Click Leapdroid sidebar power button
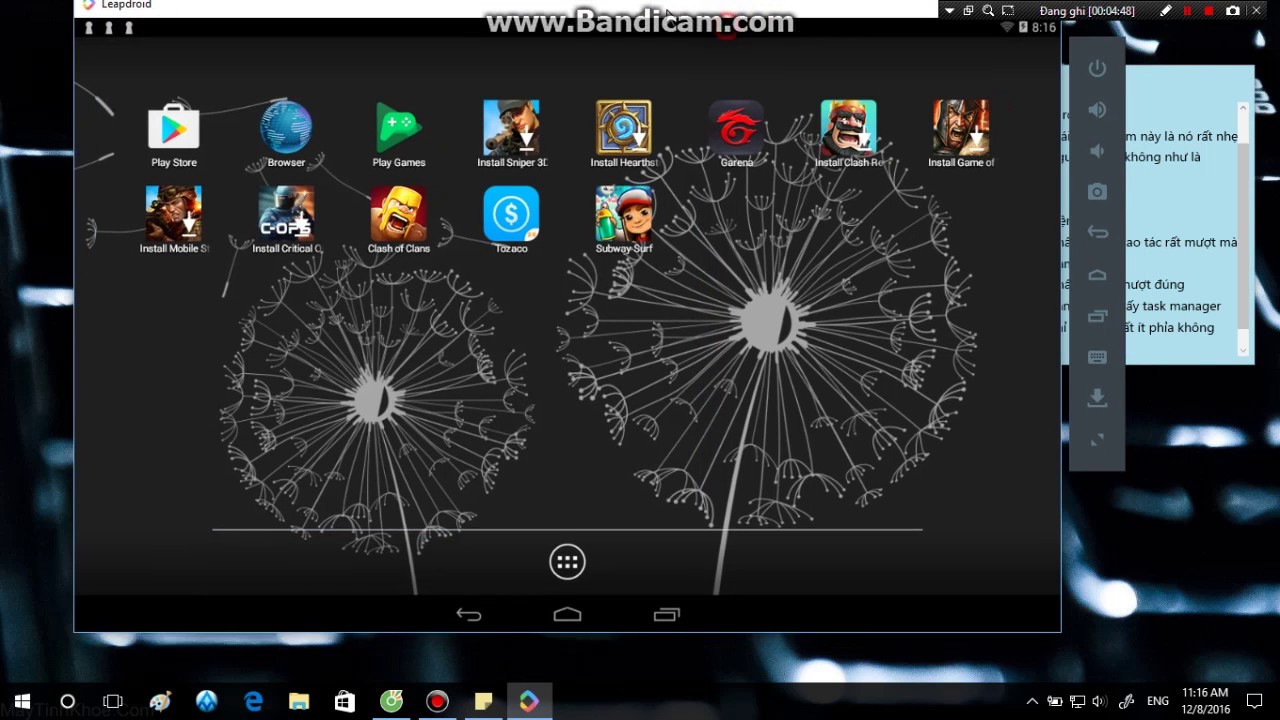 point(1097,68)
